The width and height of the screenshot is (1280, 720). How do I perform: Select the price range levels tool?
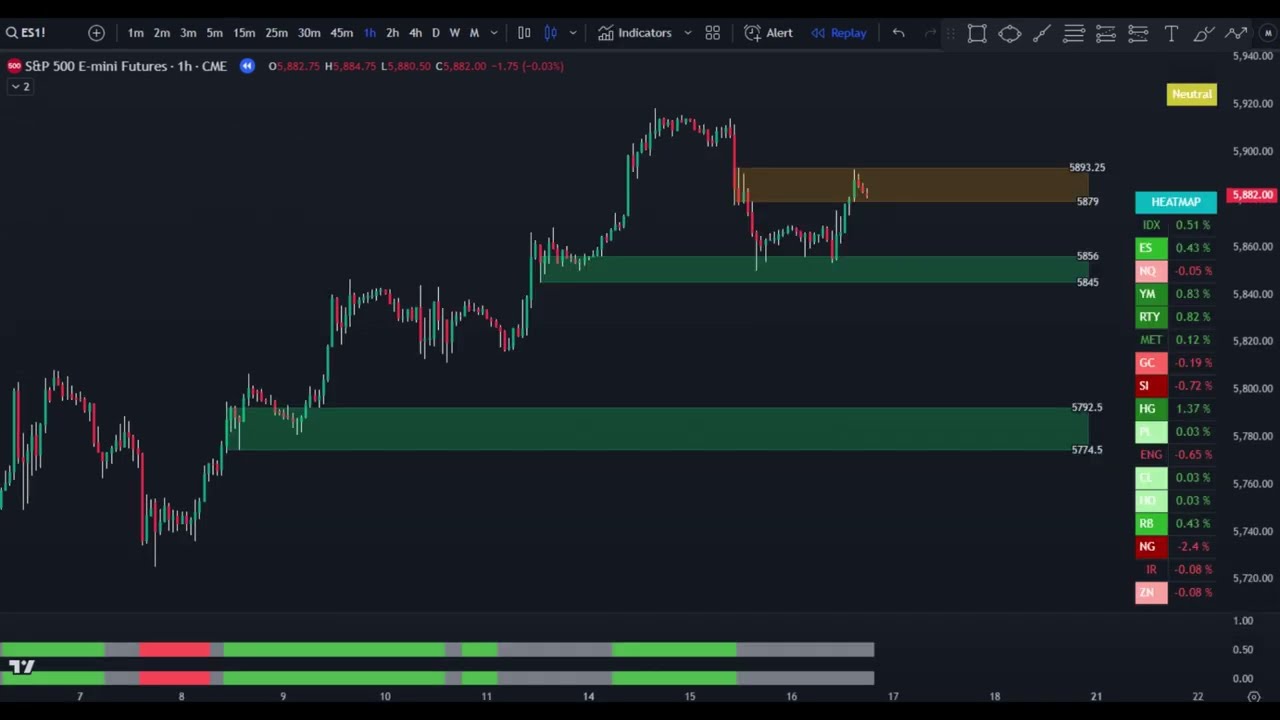coord(1138,33)
